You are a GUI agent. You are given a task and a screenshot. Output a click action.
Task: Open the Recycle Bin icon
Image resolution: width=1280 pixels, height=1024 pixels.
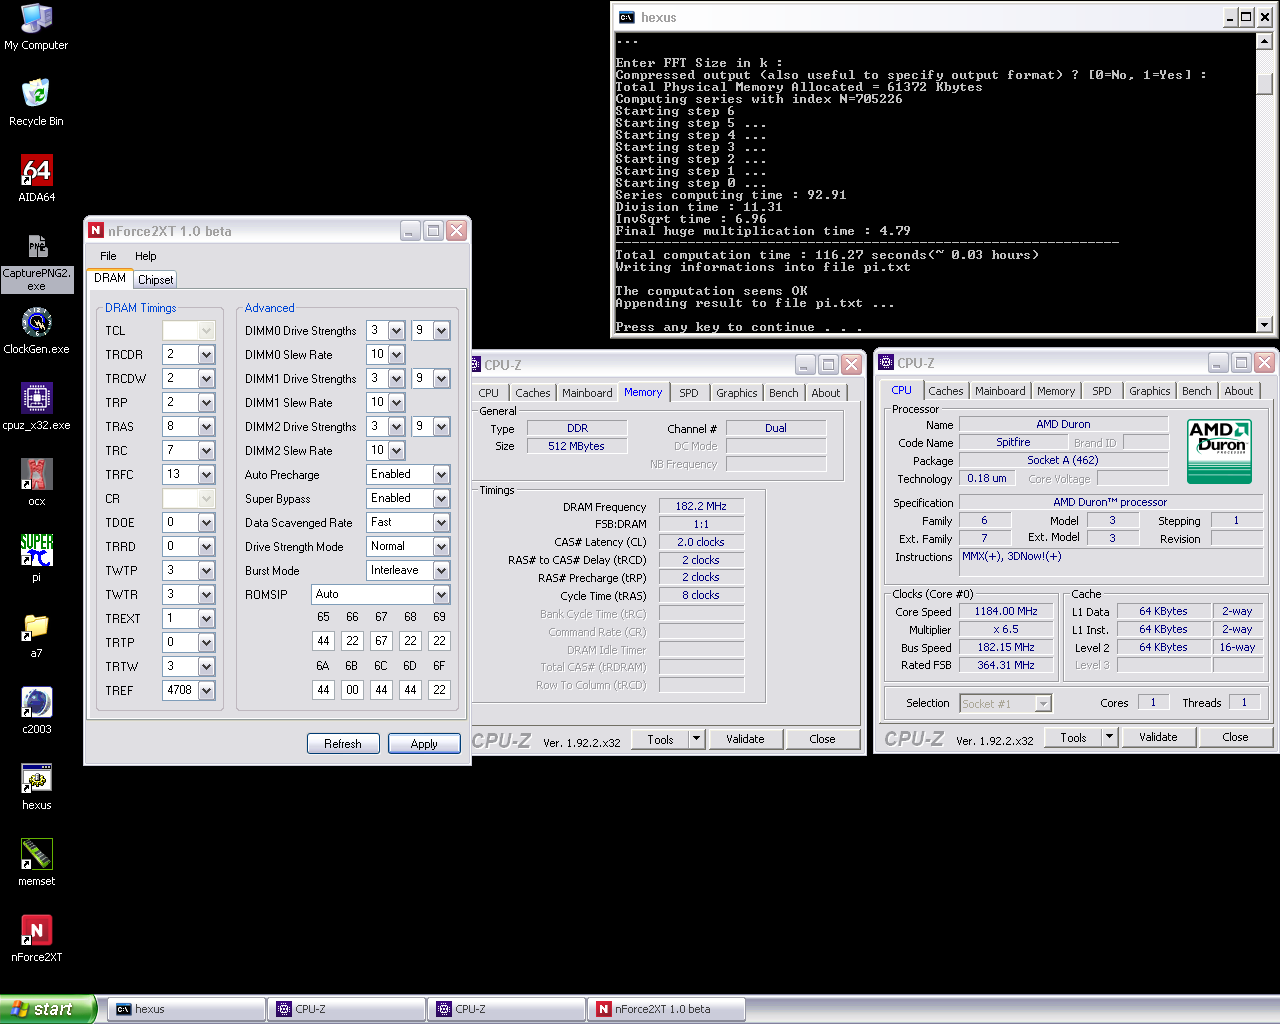point(36,103)
